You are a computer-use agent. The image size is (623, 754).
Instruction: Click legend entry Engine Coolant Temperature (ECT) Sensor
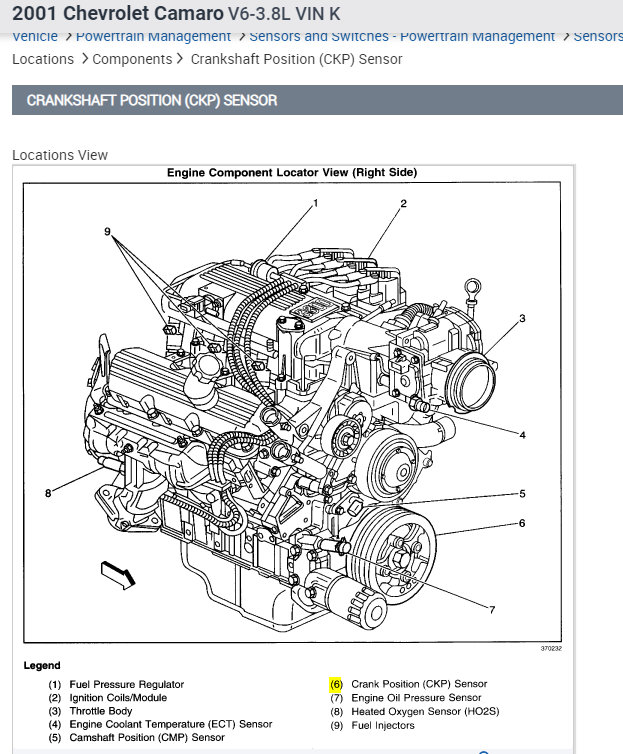pos(171,724)
